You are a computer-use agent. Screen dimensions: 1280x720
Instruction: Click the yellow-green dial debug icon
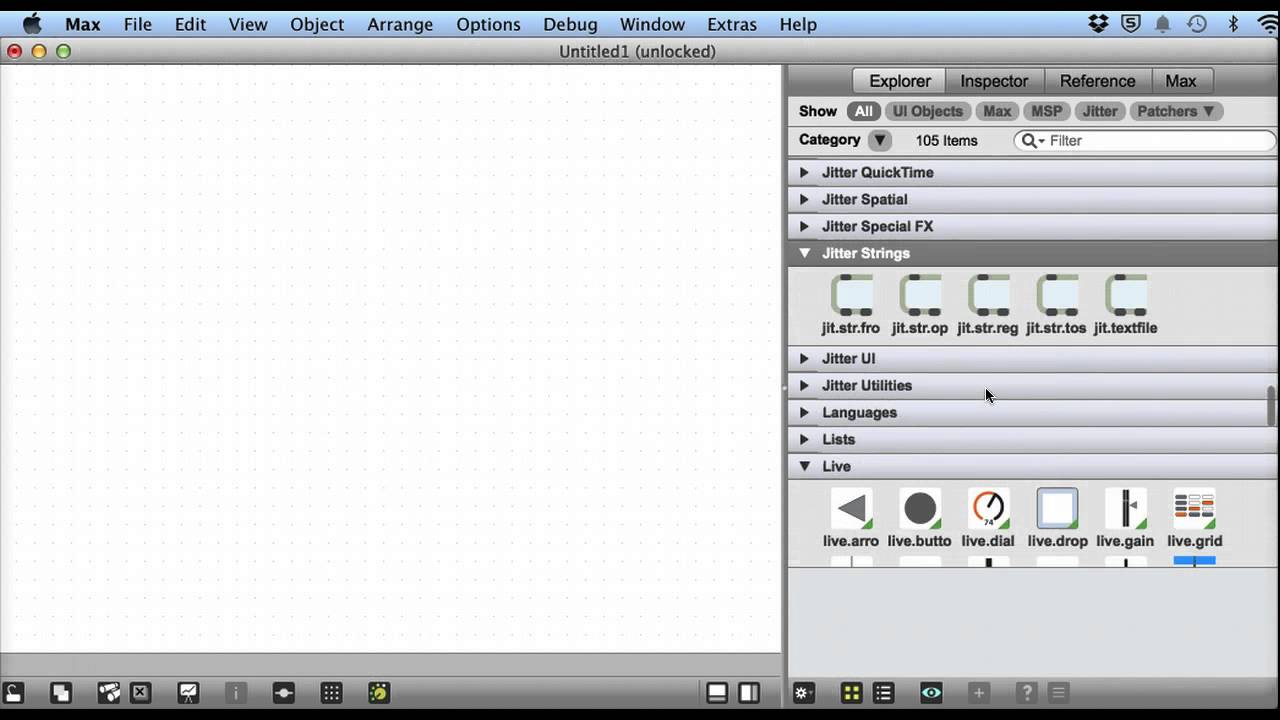pos(379,692)
